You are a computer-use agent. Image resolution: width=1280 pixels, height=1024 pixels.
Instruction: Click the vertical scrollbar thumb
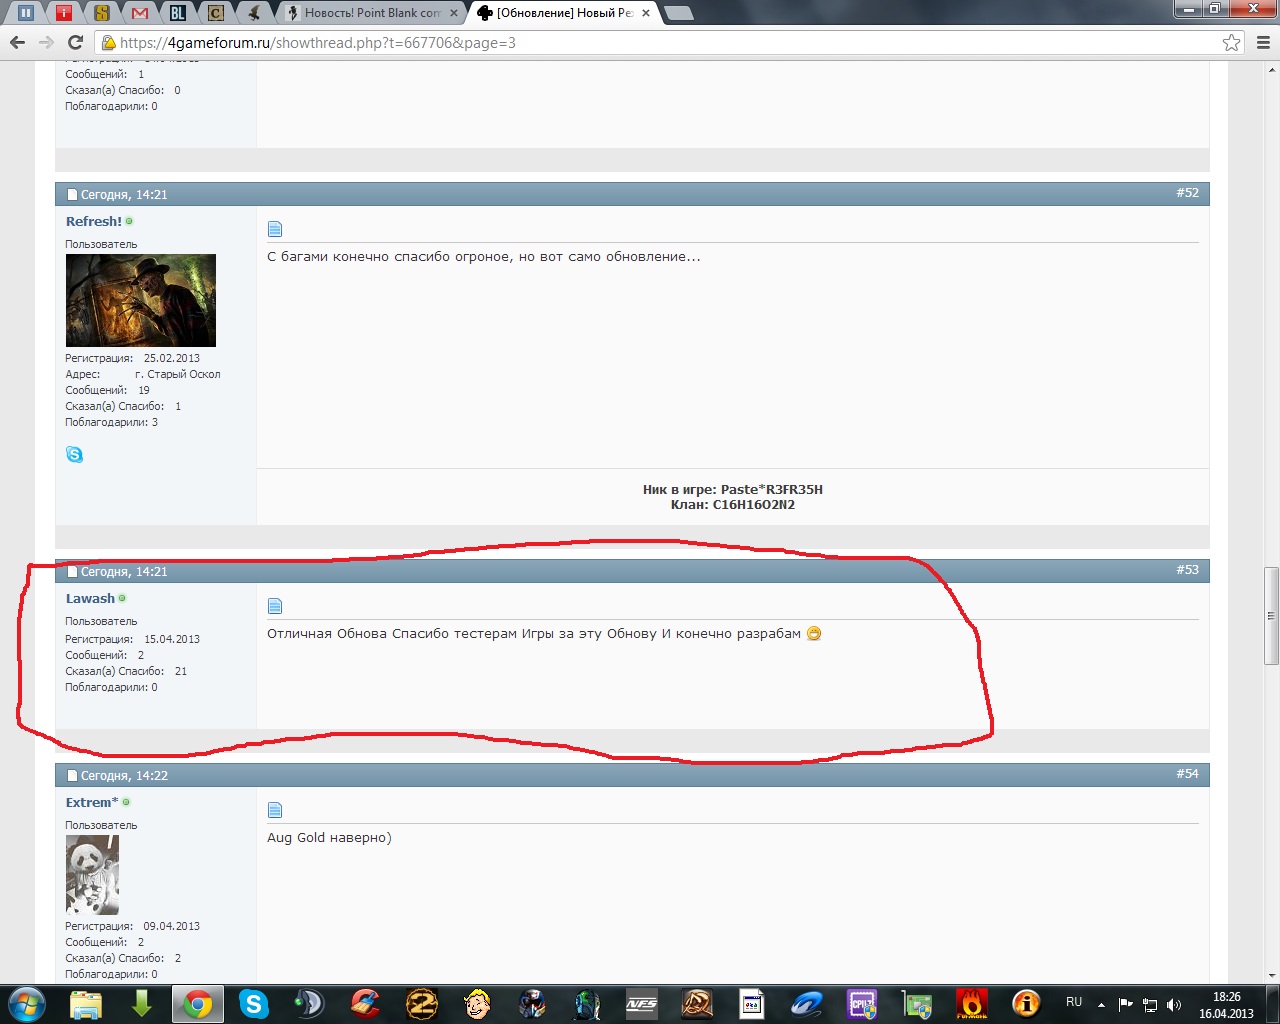point(1271,615)
